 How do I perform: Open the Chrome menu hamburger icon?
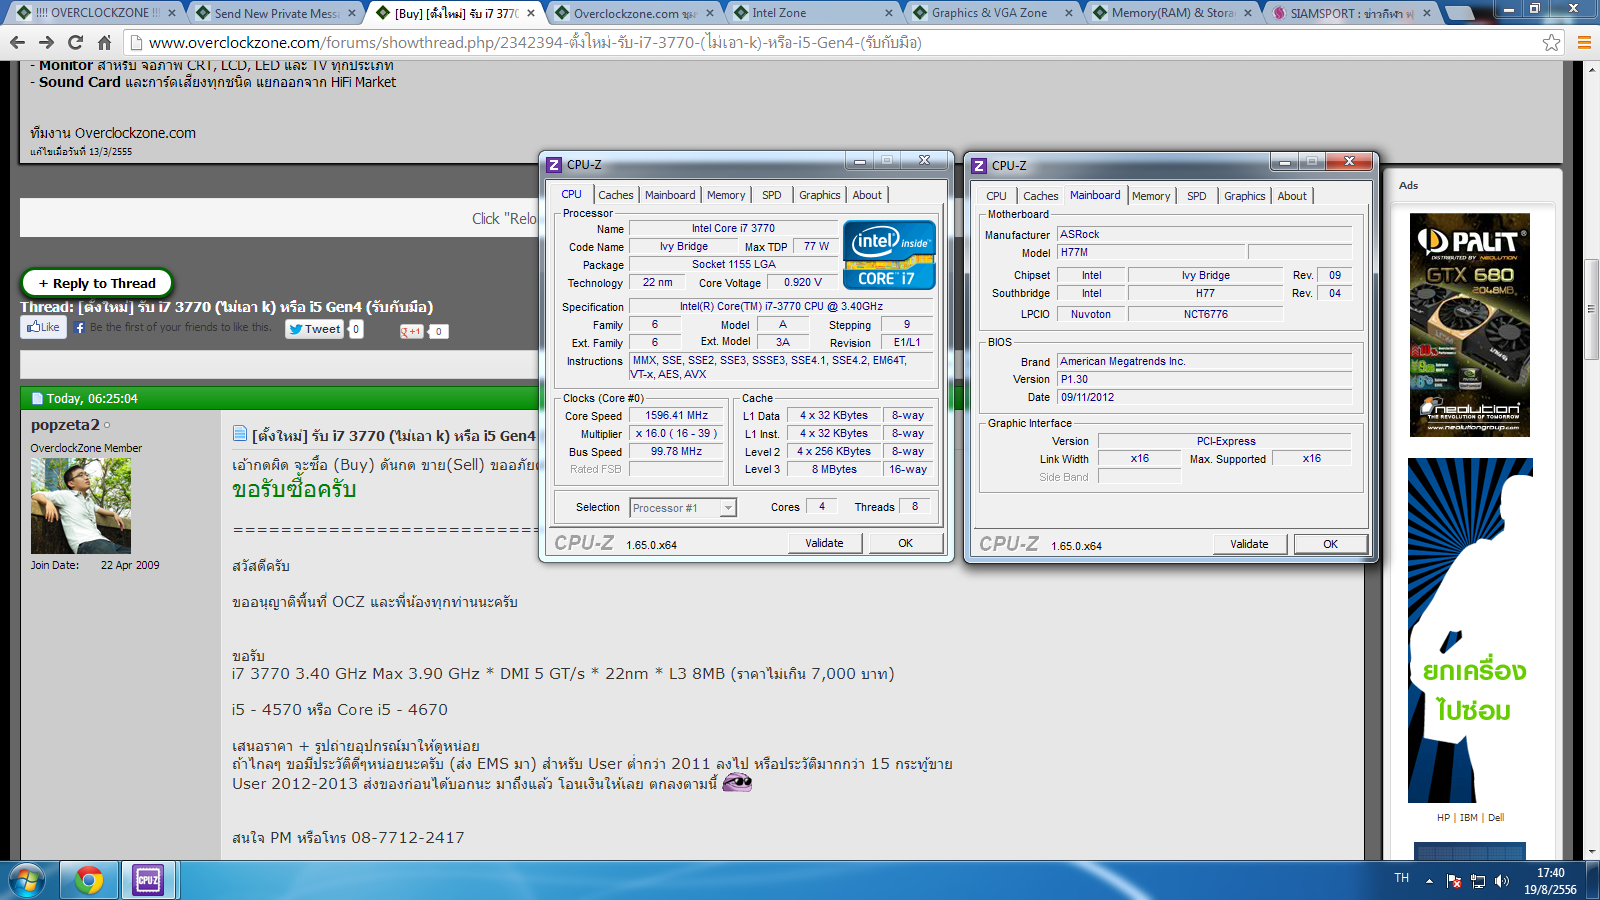click(1584, 42)
